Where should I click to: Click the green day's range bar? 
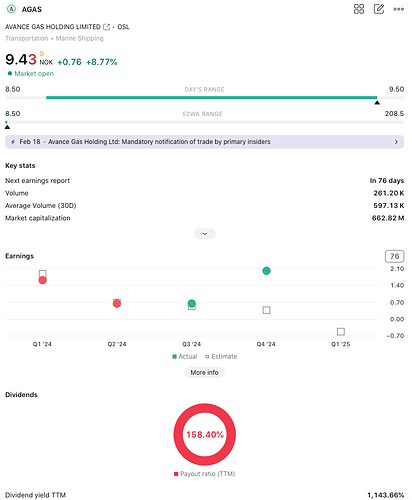point(211,98)
